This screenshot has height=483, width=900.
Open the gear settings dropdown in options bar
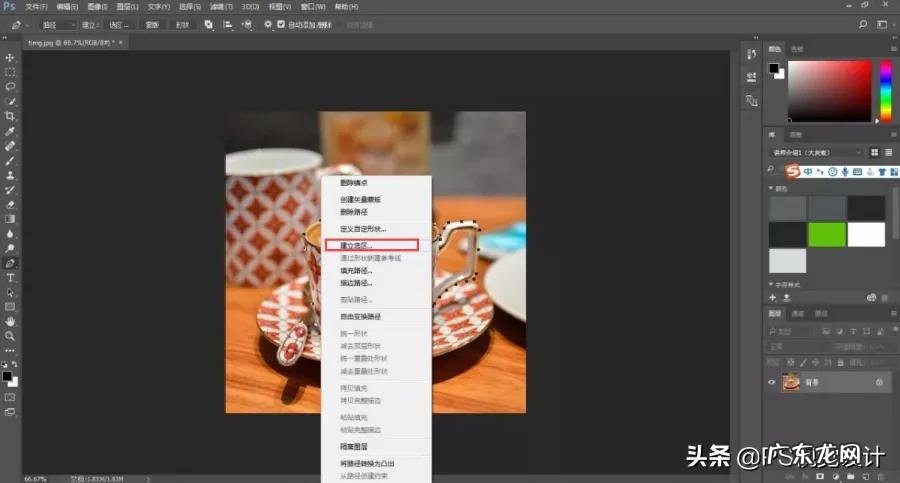[267, 25]
